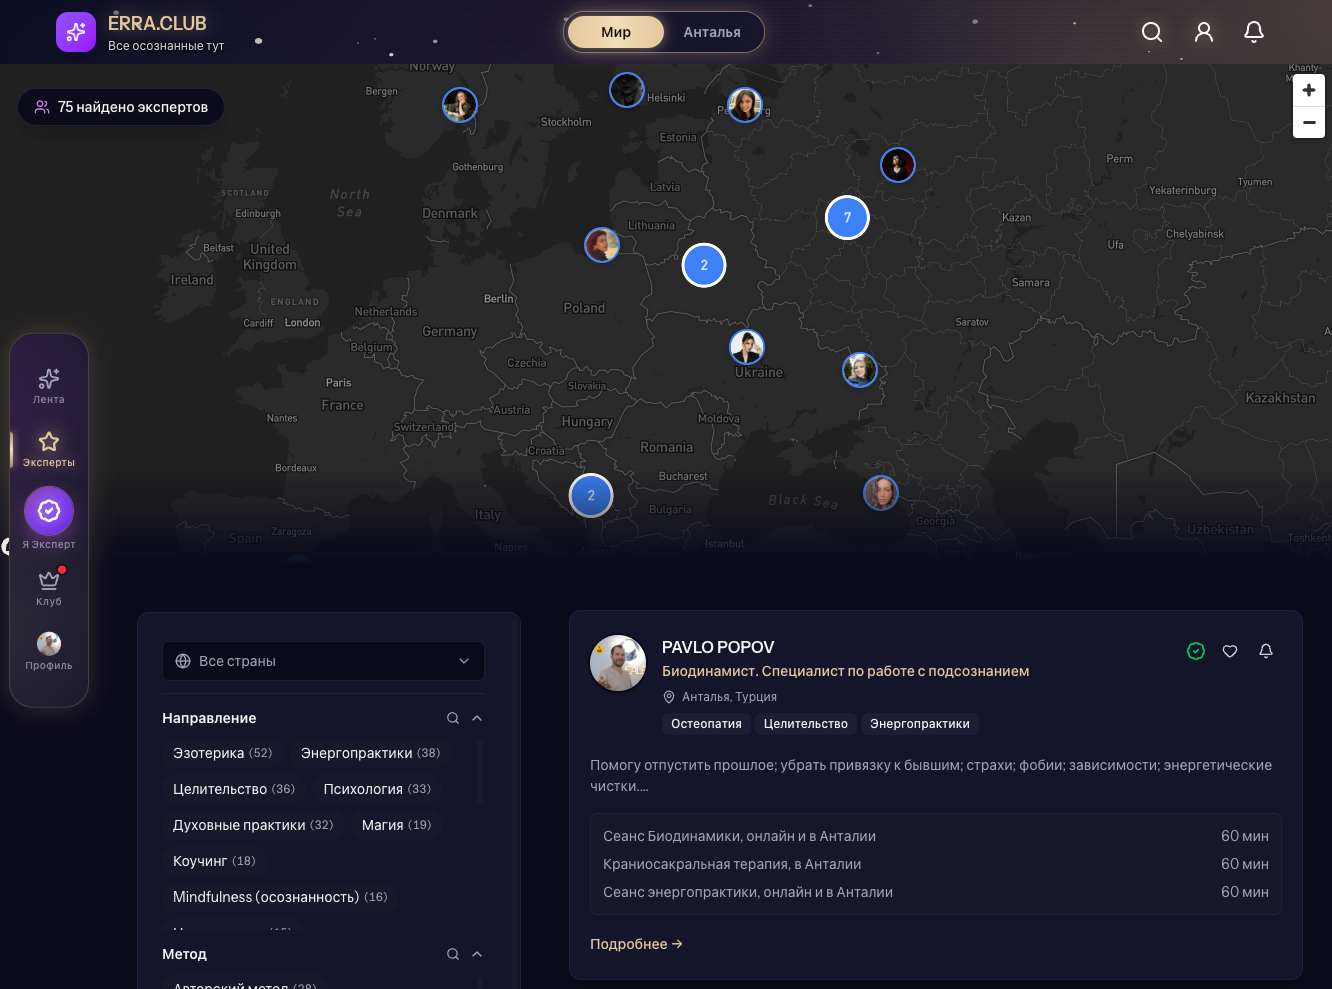
Task: Select the Сеанс энергопрактики service row
Action: (936, 892)
